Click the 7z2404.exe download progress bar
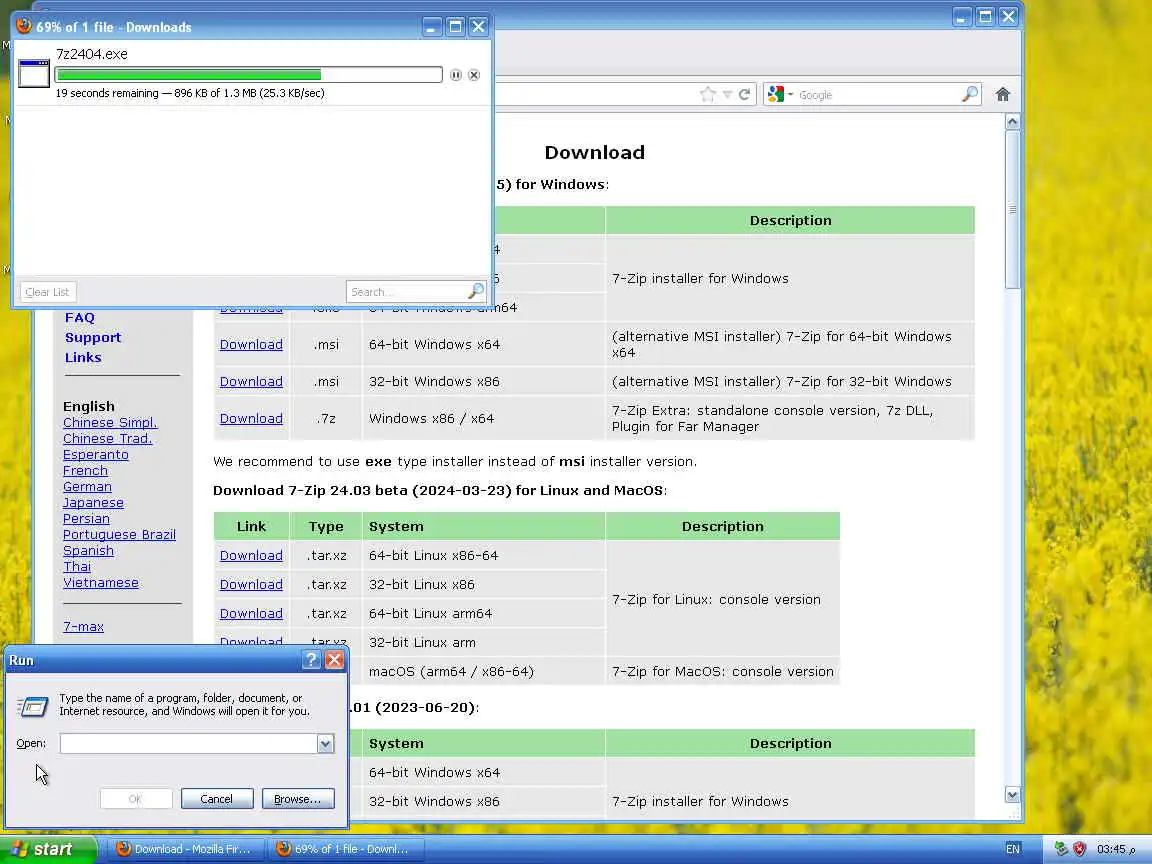The width and height of the screenshot is (1152, 864). click(249, 75)
